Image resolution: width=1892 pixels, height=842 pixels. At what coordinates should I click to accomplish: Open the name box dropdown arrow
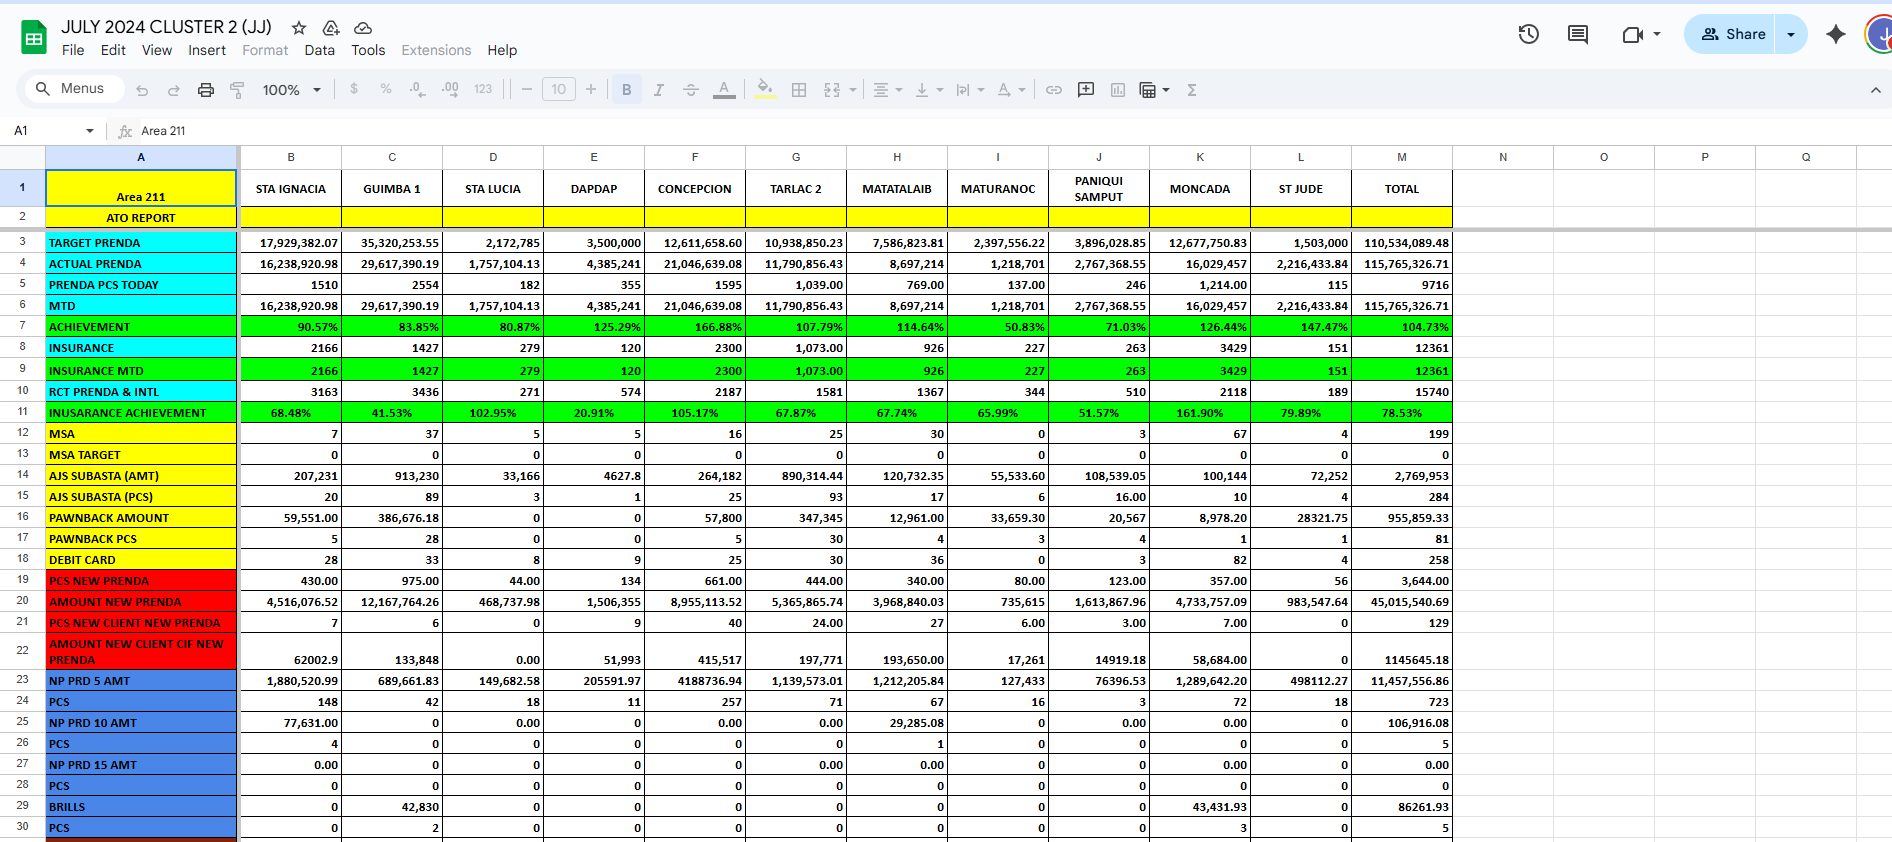[90, 131]
